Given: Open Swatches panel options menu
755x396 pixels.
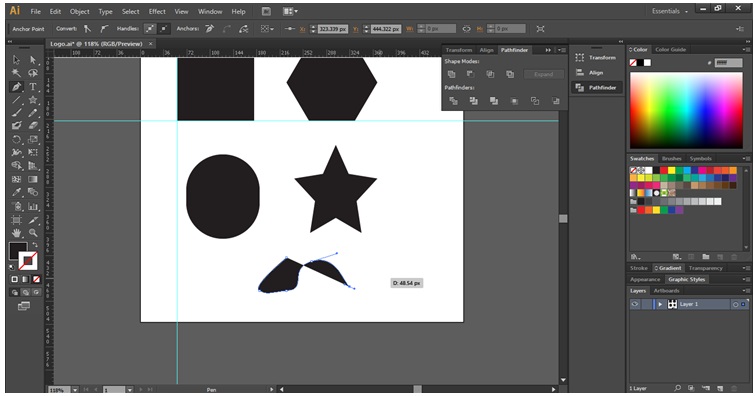Looking at the screenshot, I should pos(746,158).
